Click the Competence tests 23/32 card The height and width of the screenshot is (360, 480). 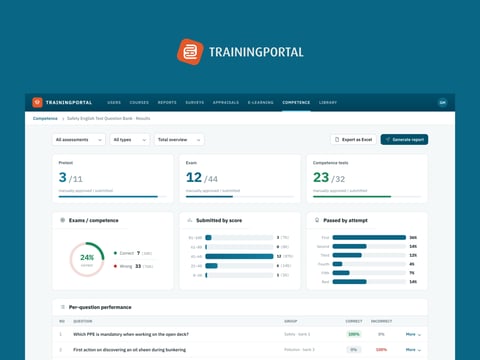367,179
